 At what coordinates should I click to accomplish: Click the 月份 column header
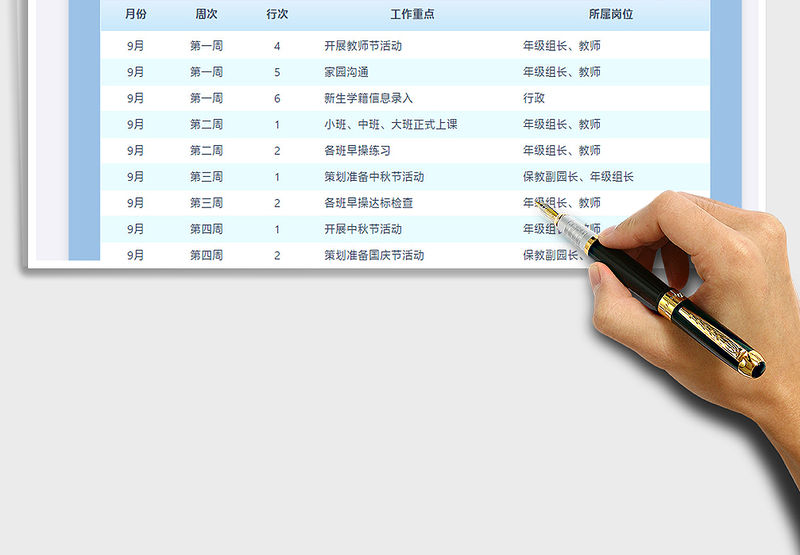[x=136, y=15]
